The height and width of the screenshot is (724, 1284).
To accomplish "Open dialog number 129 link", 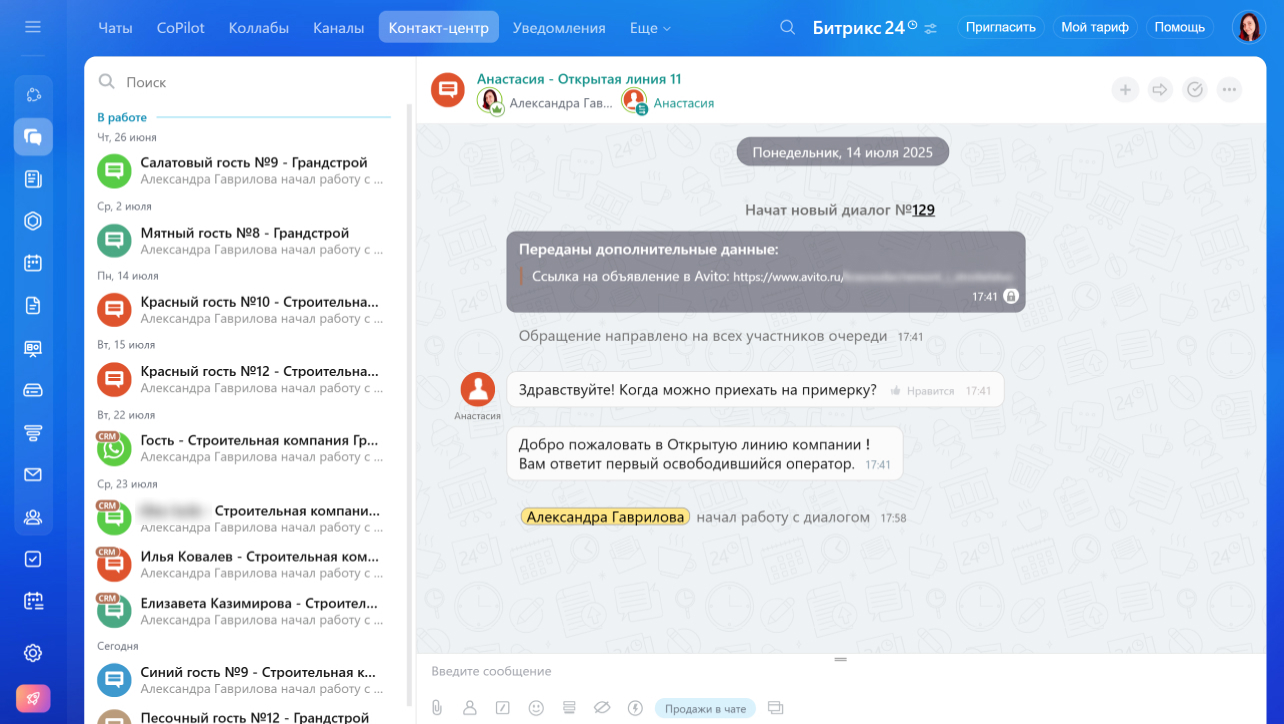I will tap(923, 210).
